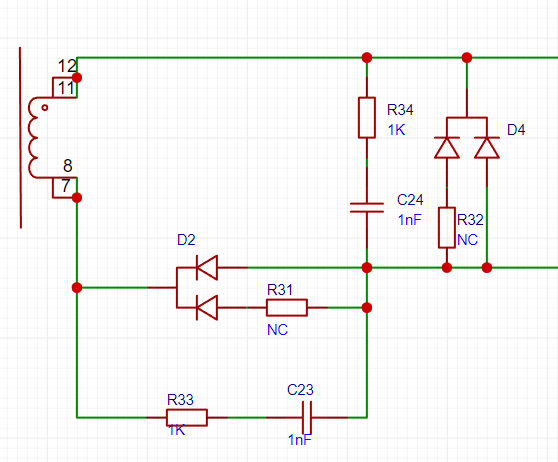Select the transformer winding coil
The width and height of the screenshot is (558, 462).
click(35, 137)
